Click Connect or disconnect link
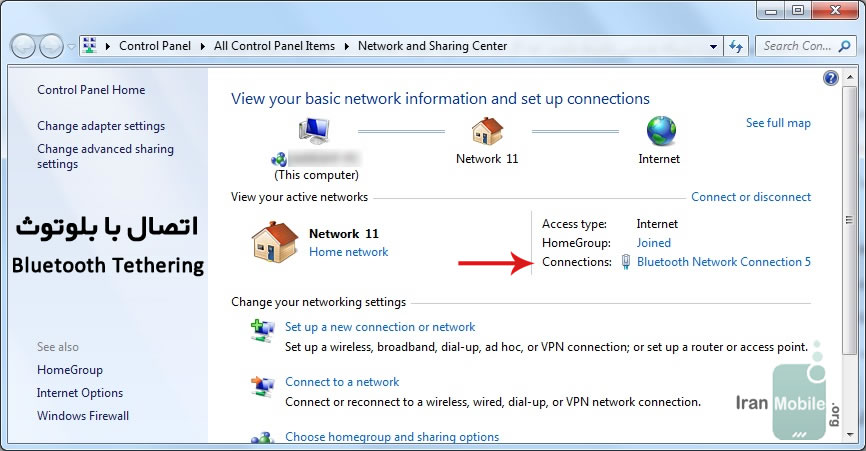 tap(751, 197)
